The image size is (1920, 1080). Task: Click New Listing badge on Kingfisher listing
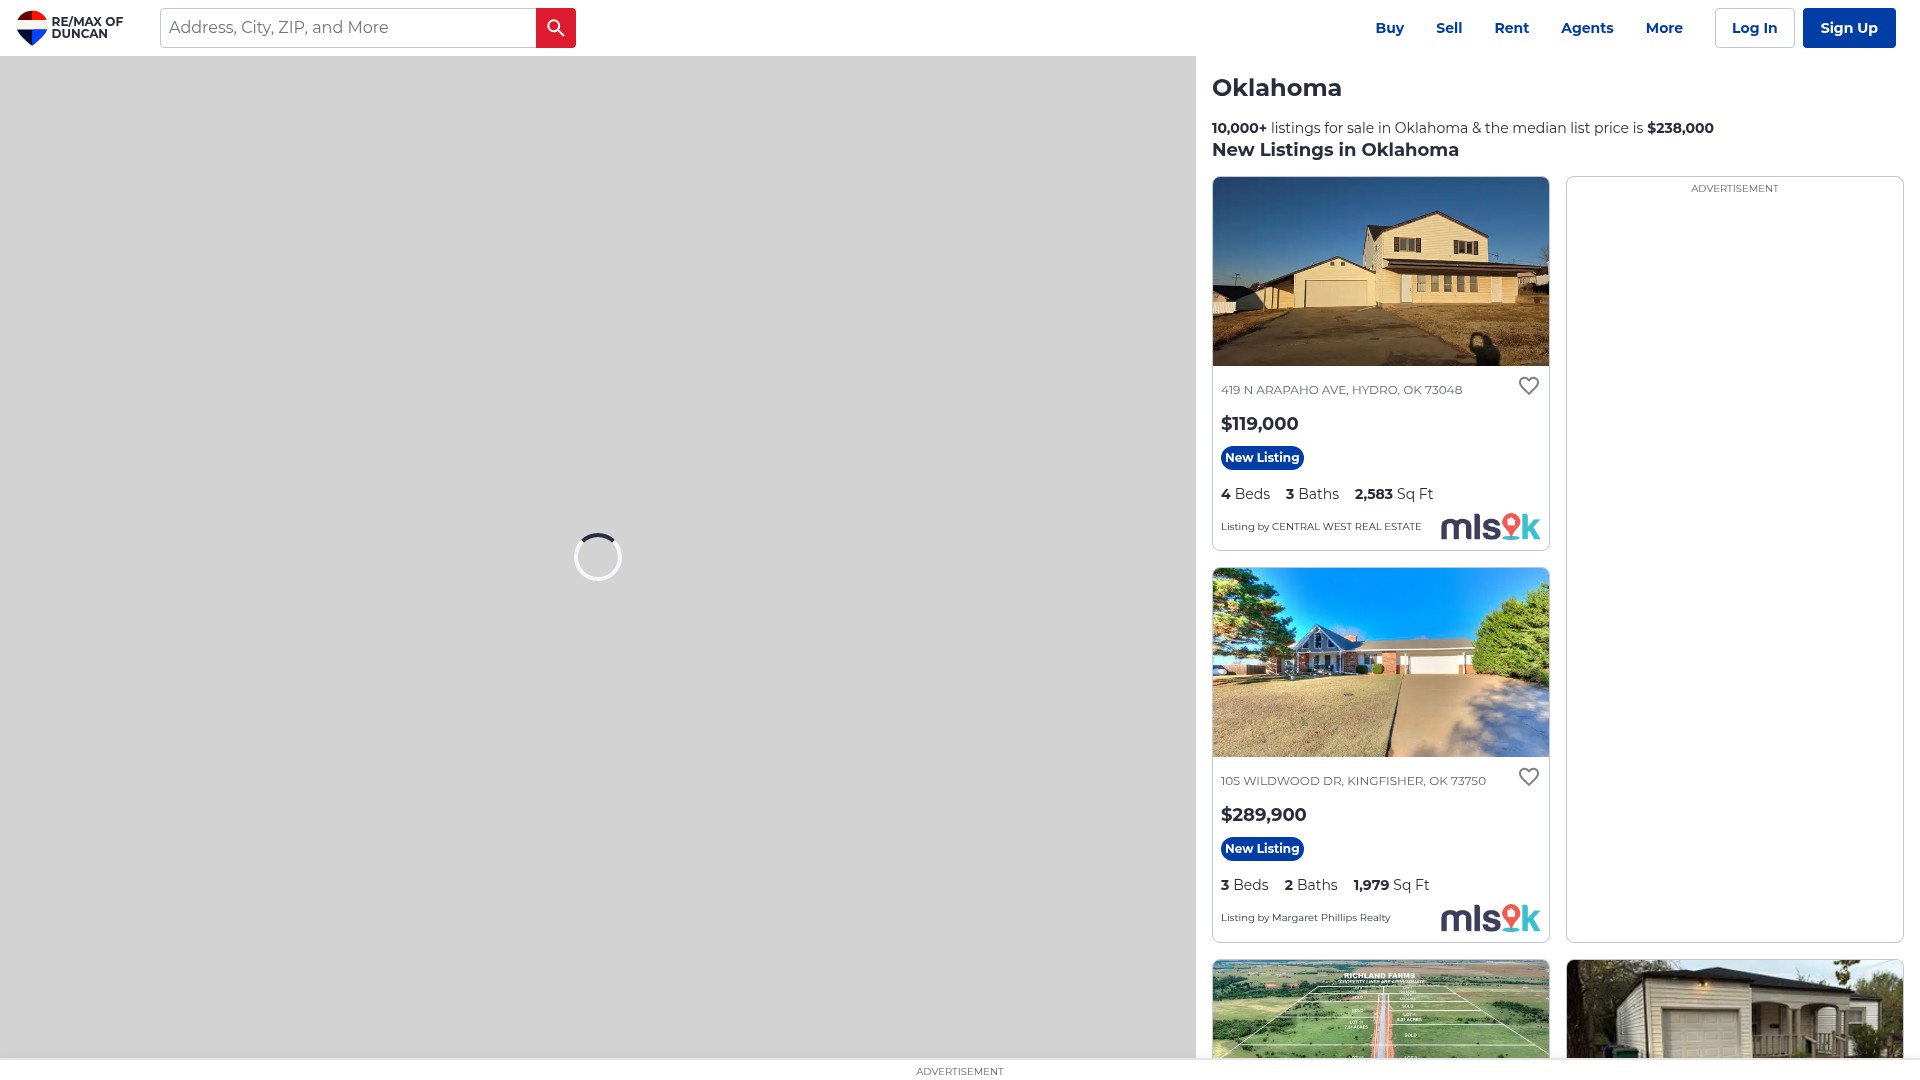1262,849
